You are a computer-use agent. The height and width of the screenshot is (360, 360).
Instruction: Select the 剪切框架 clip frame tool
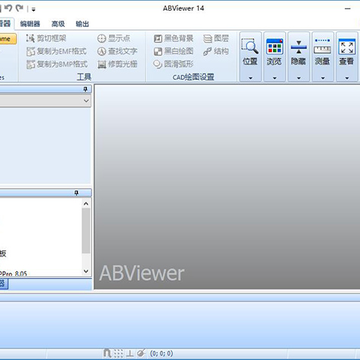(46, 39)
